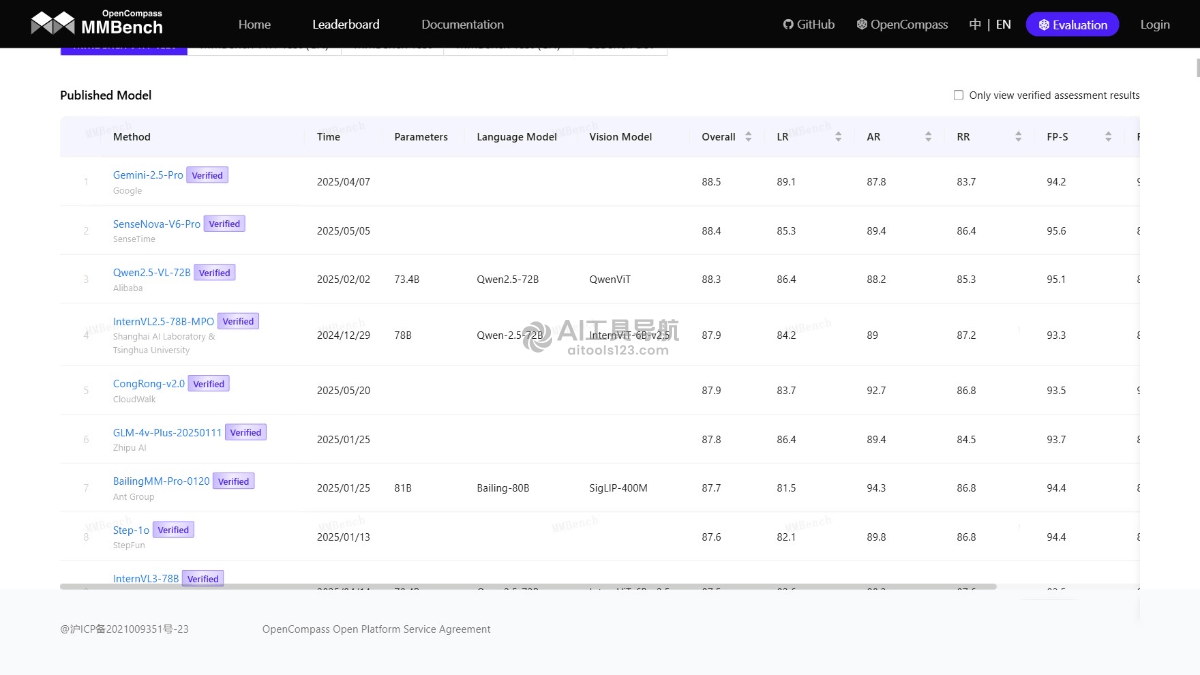1200x675 pixels.
Task: Sort the table by the RR column
Action: [1018, 137]
